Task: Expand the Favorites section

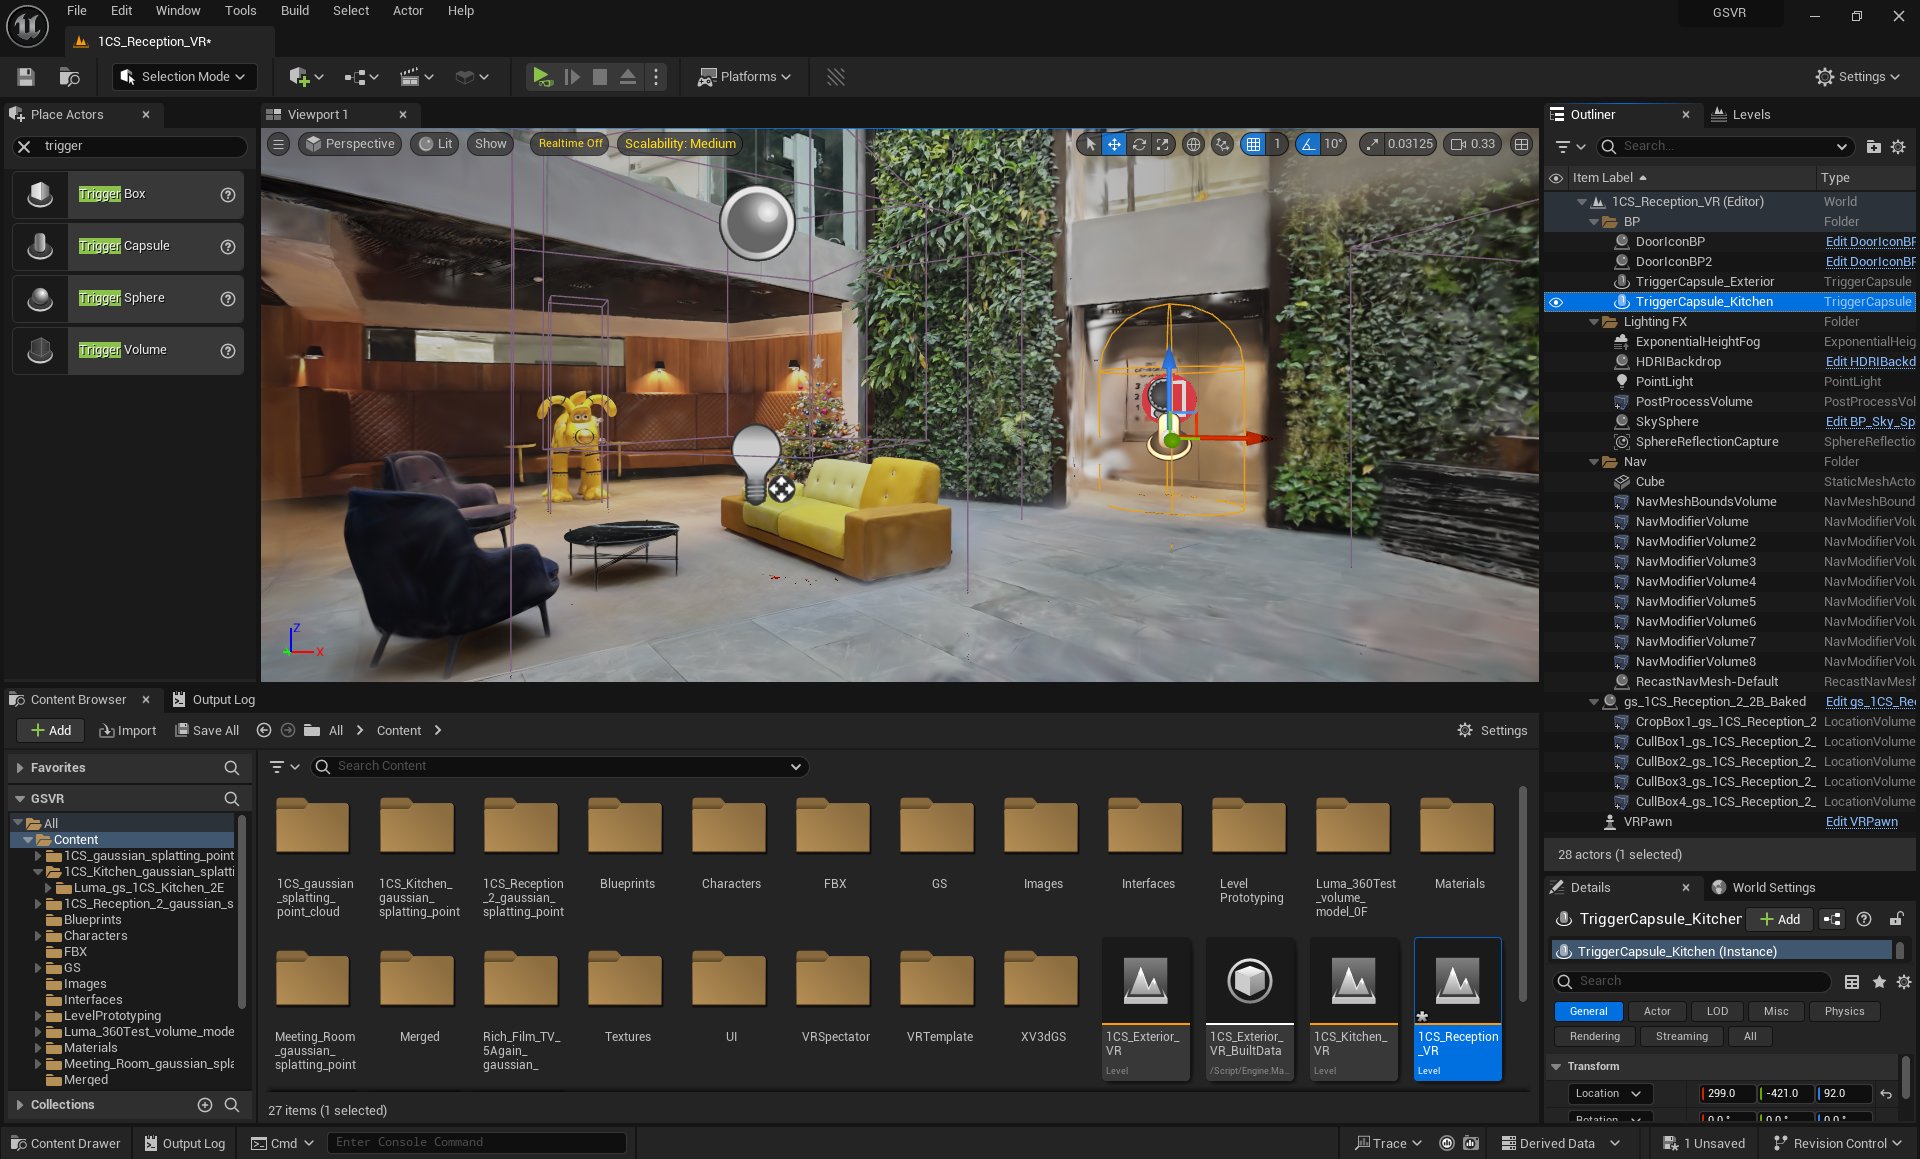Action: click(x=20, y=768)
